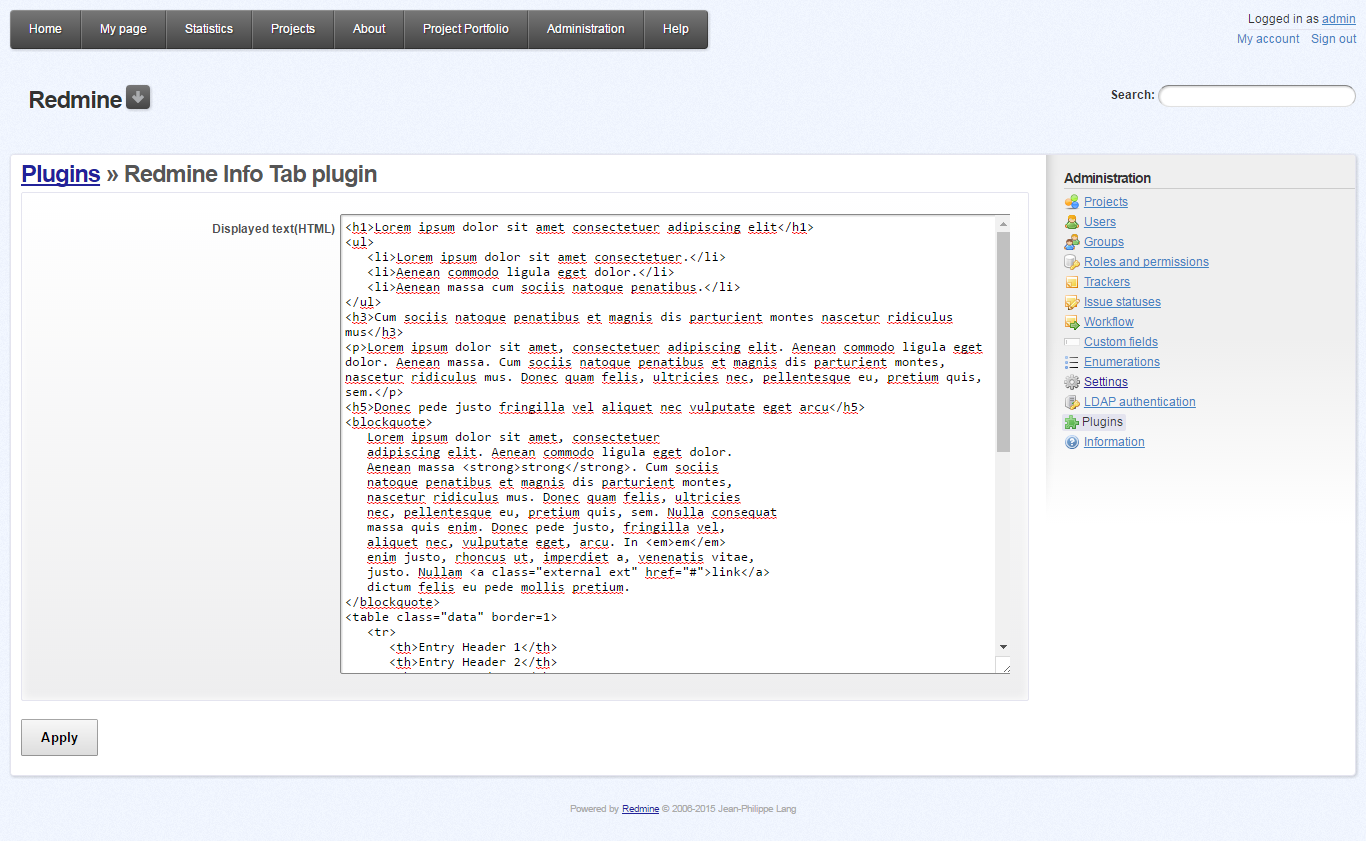1366x841 pixels.
Task: Open Trackers link in sidebar
Action: point(1107,282)
